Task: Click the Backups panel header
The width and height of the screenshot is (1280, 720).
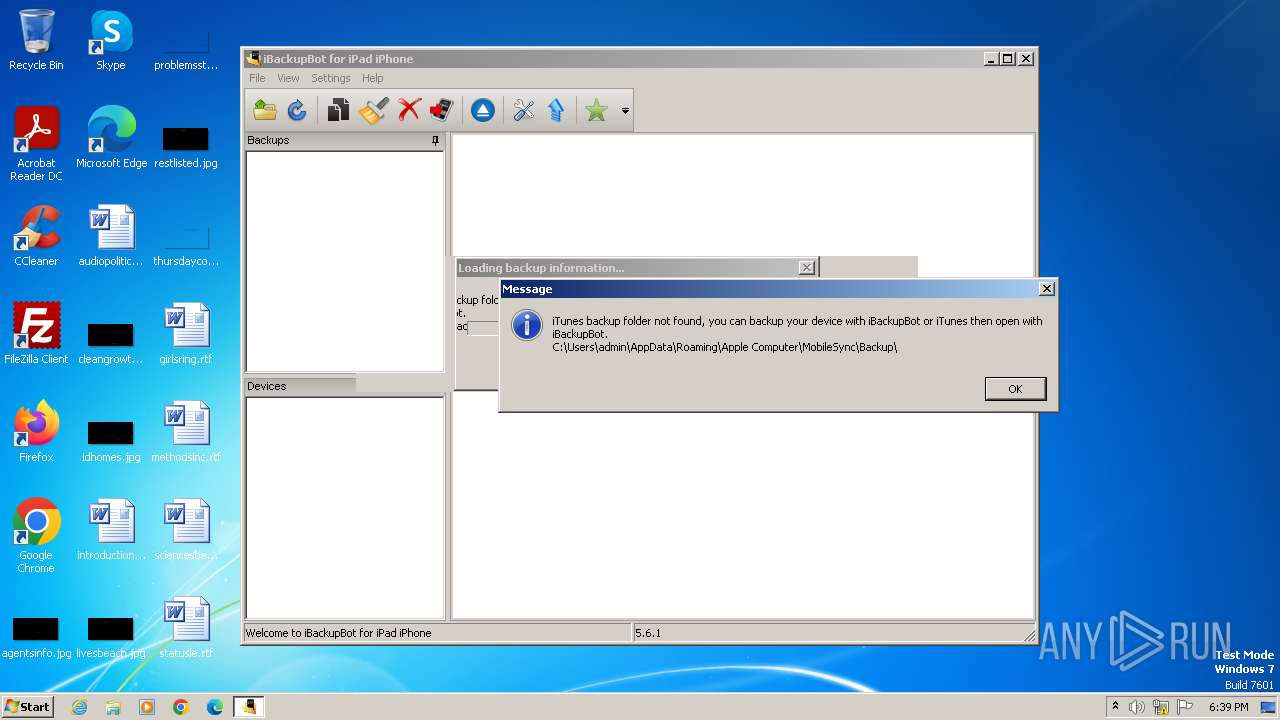Action: [344, 141]
